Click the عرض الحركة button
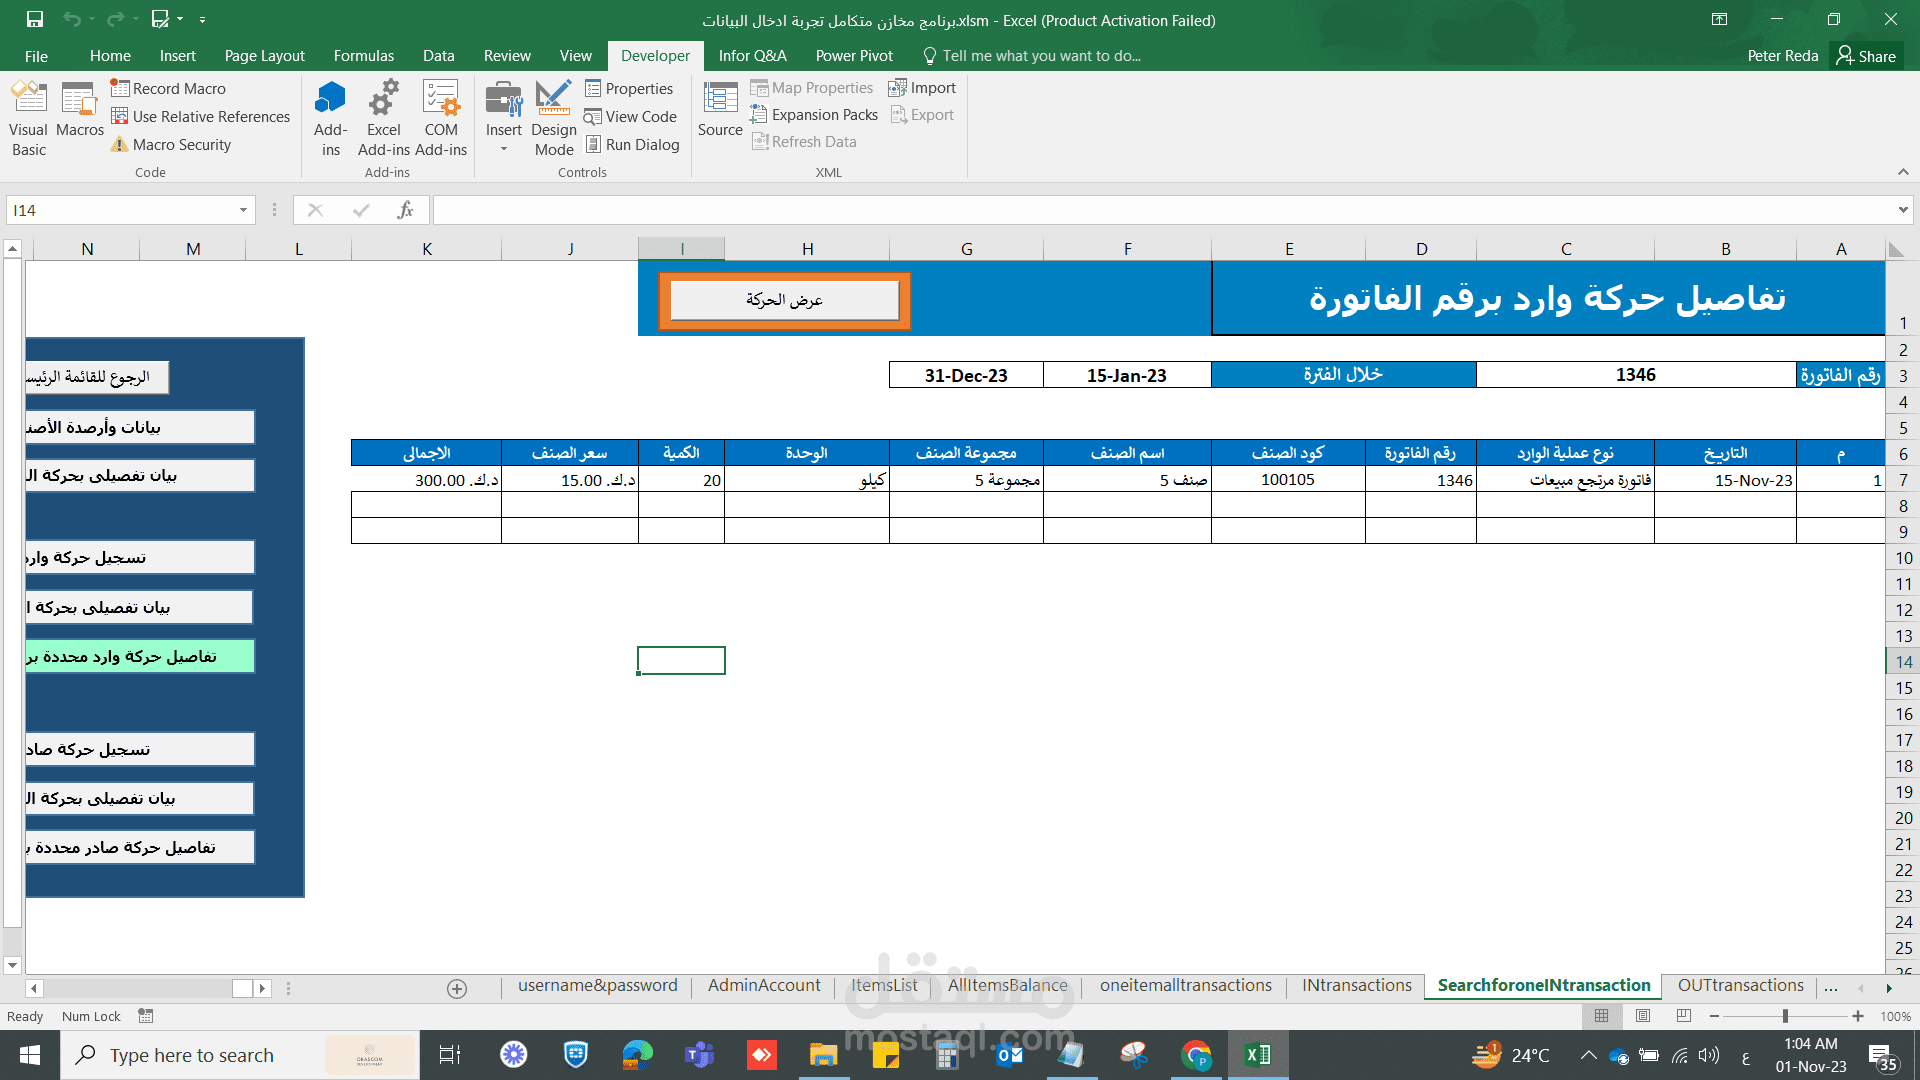 coord(784,300)
